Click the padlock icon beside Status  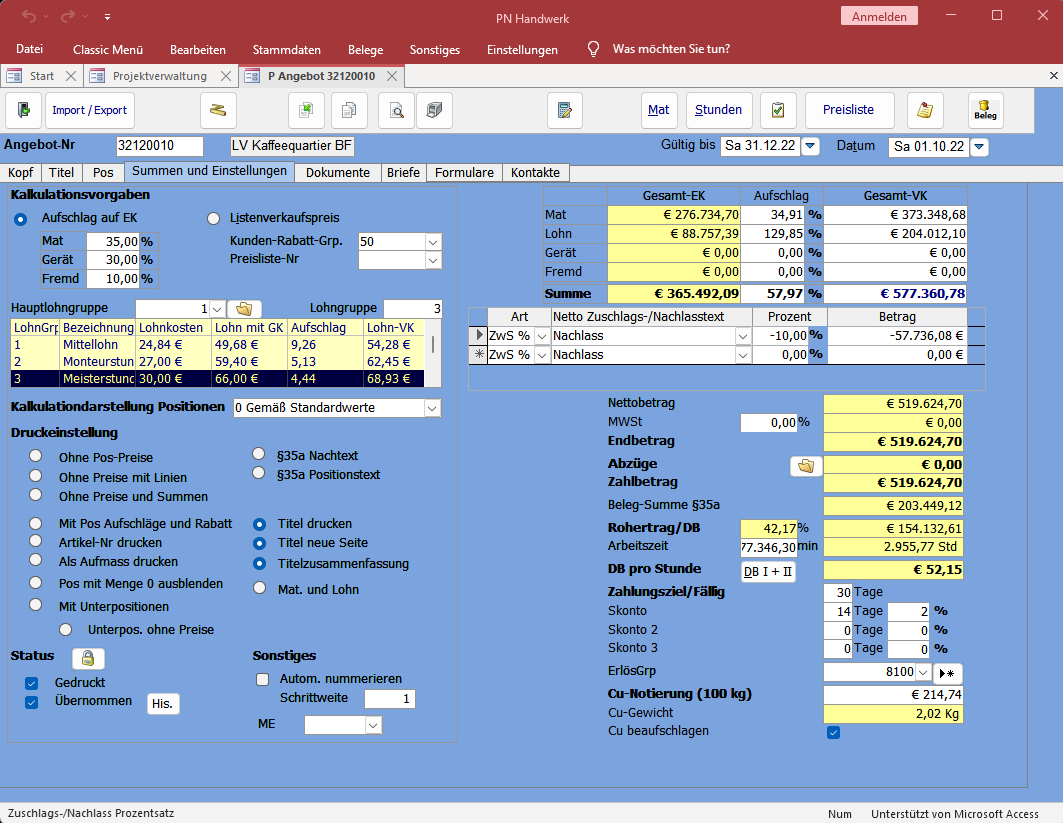(x=88, y=658)
